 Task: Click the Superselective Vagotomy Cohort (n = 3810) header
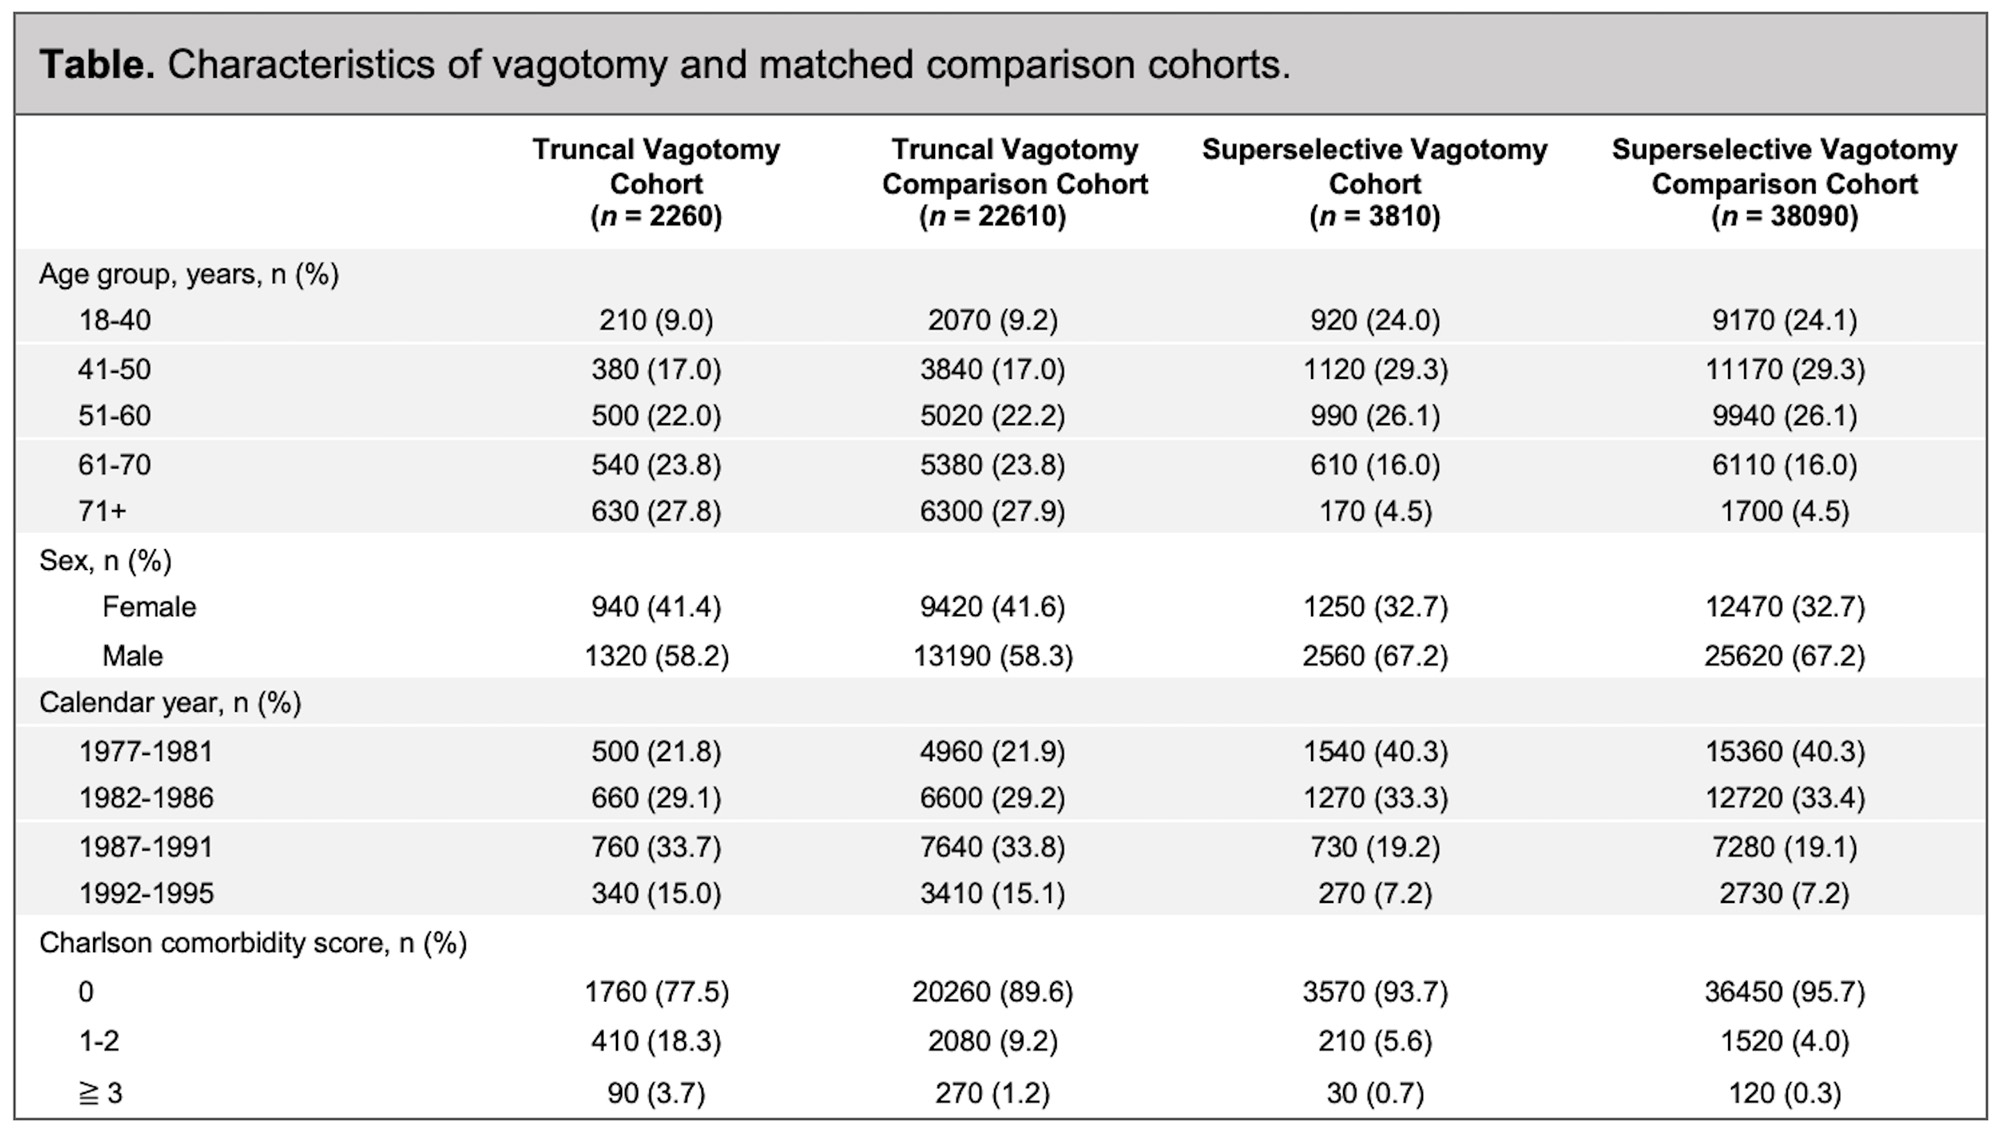(x=1374, y=183)
